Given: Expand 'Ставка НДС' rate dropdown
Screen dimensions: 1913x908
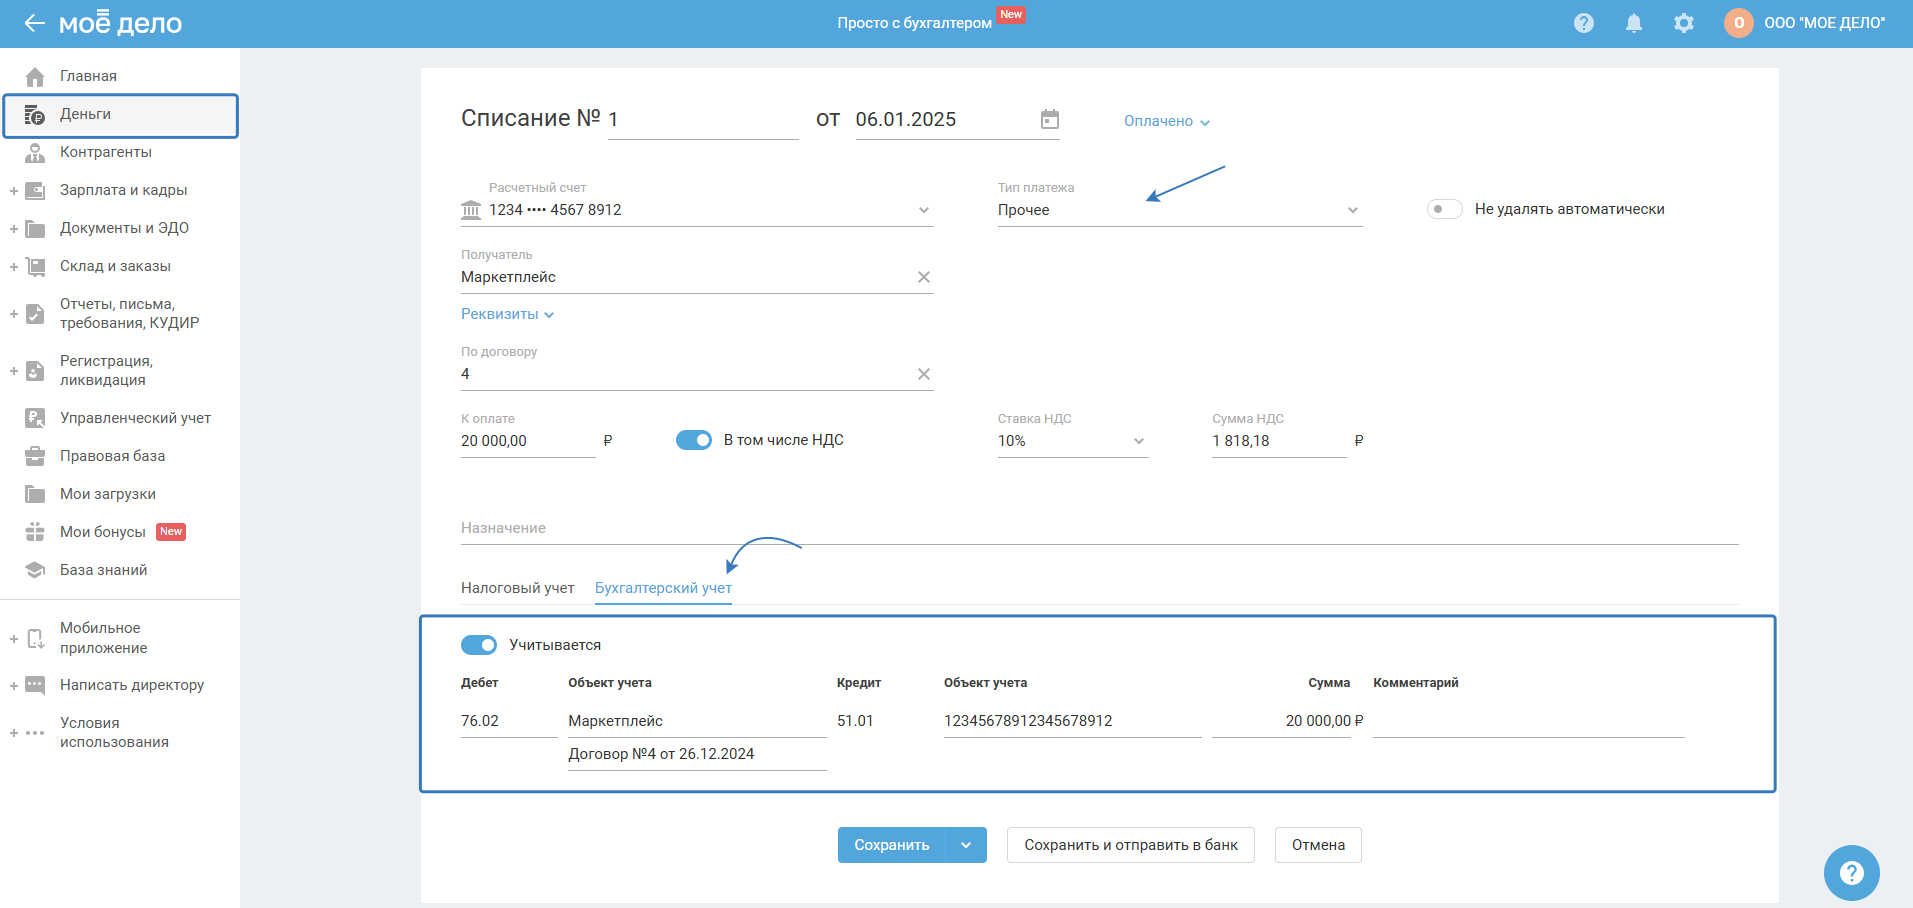Looking at the screenshot, I should point(1072,441).
